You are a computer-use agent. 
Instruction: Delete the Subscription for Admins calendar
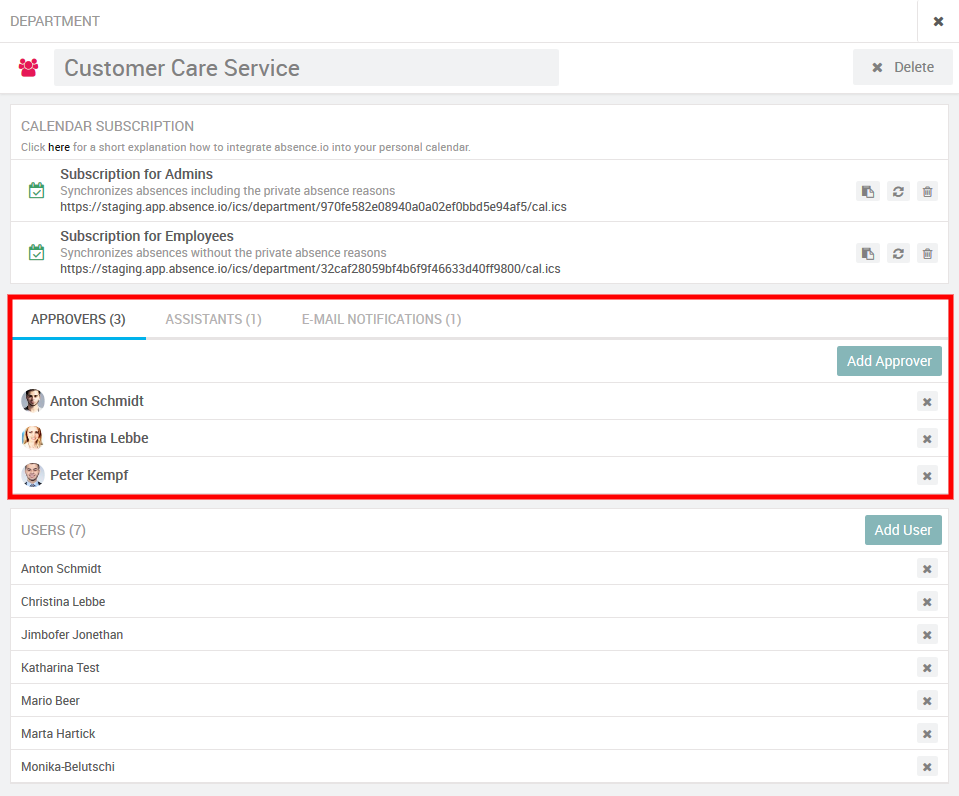coord(928,191)
